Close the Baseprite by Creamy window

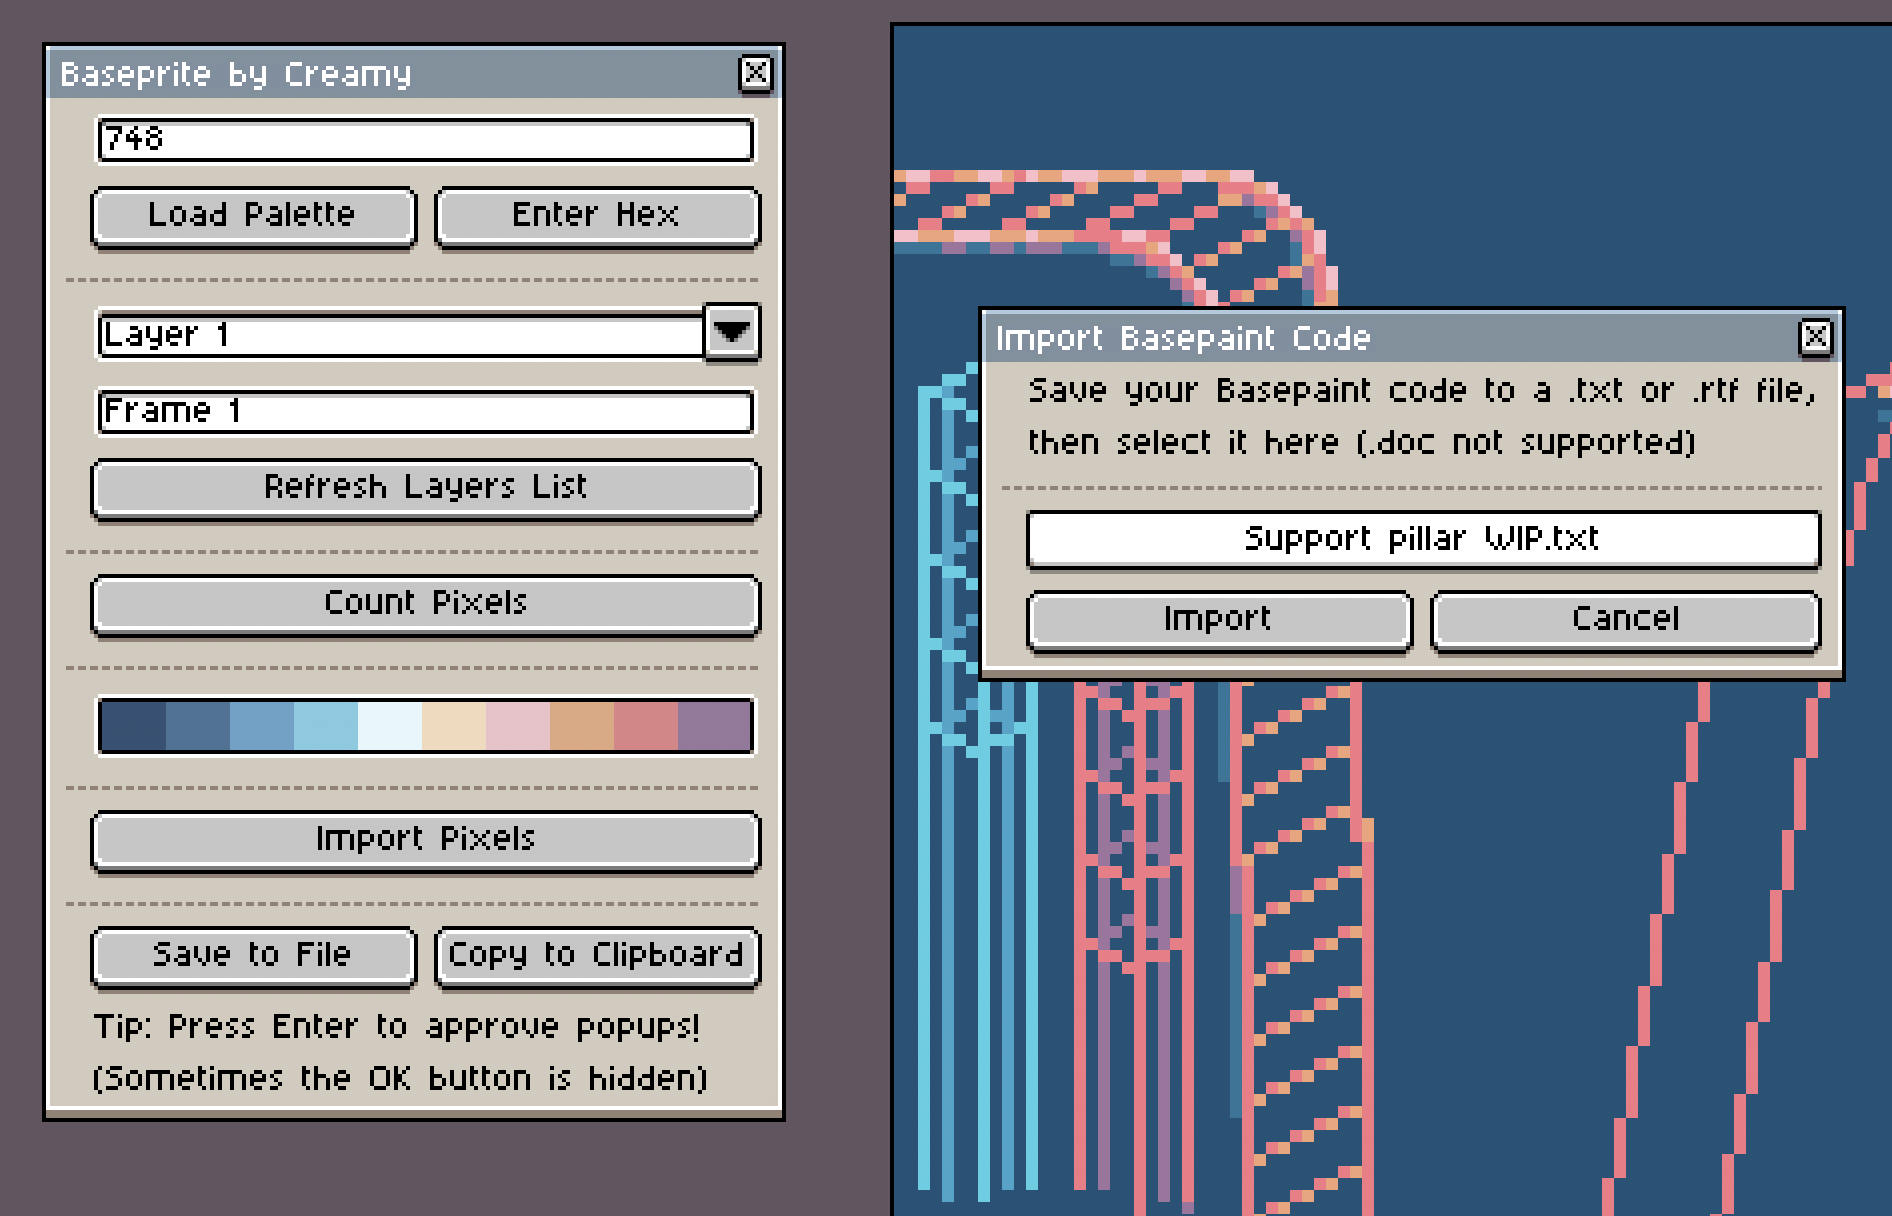[x=756, y=73]
